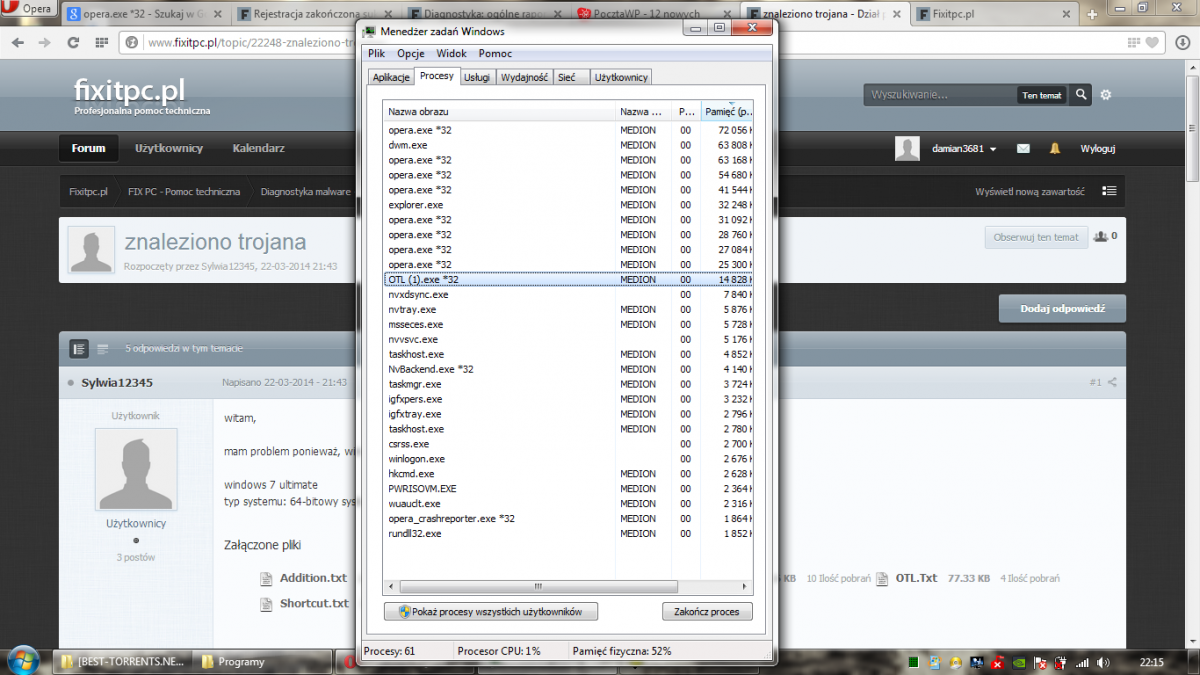
Task: Click the network signal tray icon
Action: click(x=1081, y=662)
